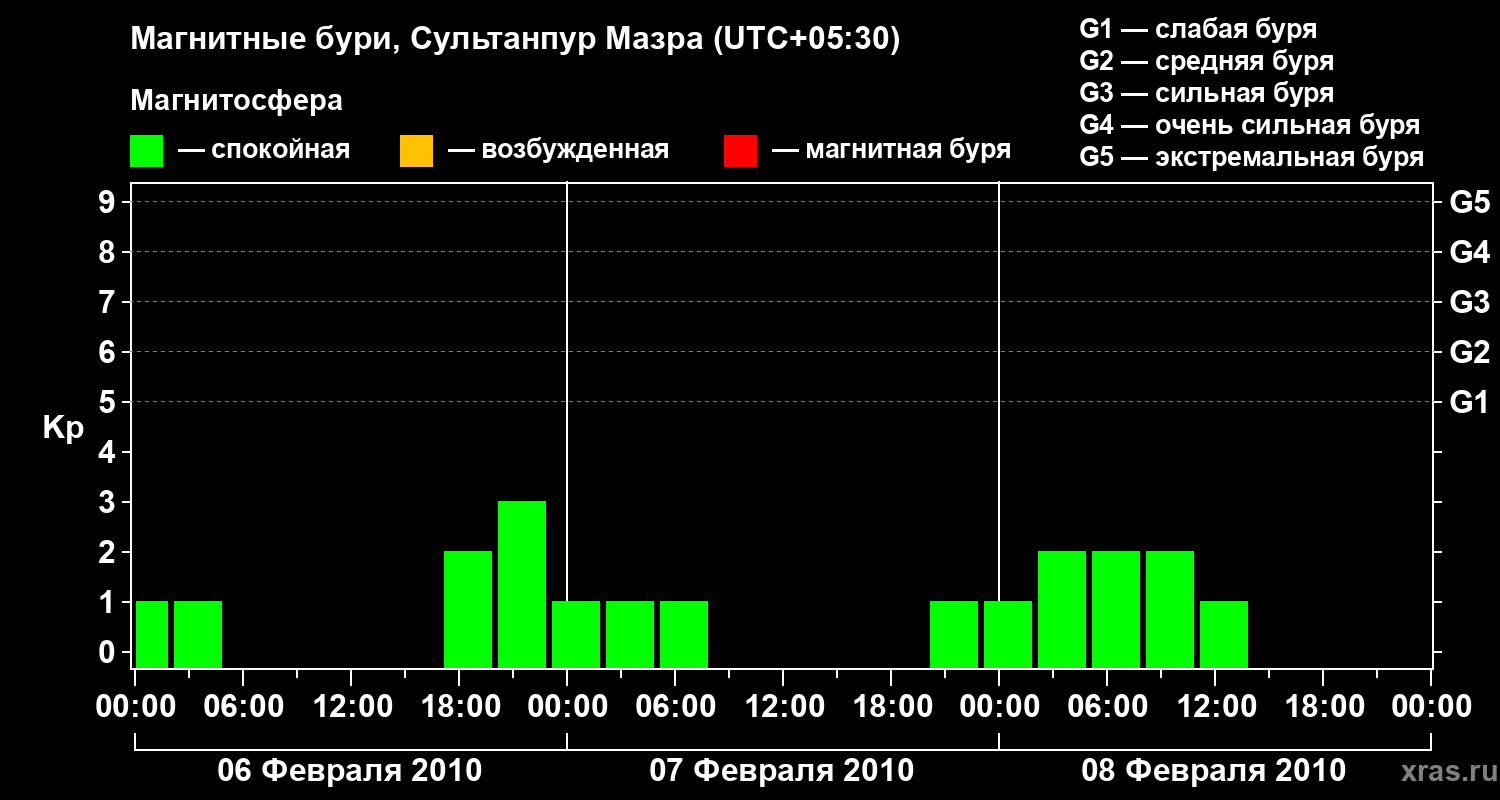Click the '— возбужденная' legend text
1500x800 pixels.
click(x=559, y=151)
